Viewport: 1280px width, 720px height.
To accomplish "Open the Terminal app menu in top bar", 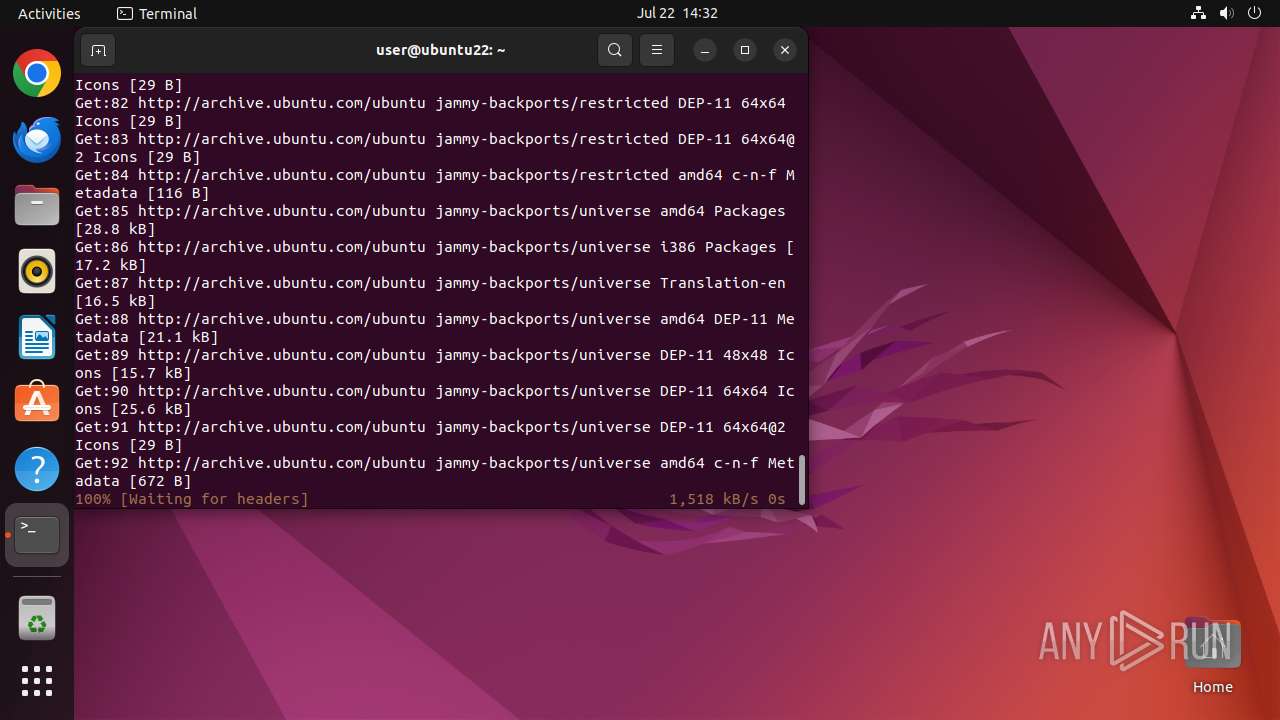I will click(157, 14).
